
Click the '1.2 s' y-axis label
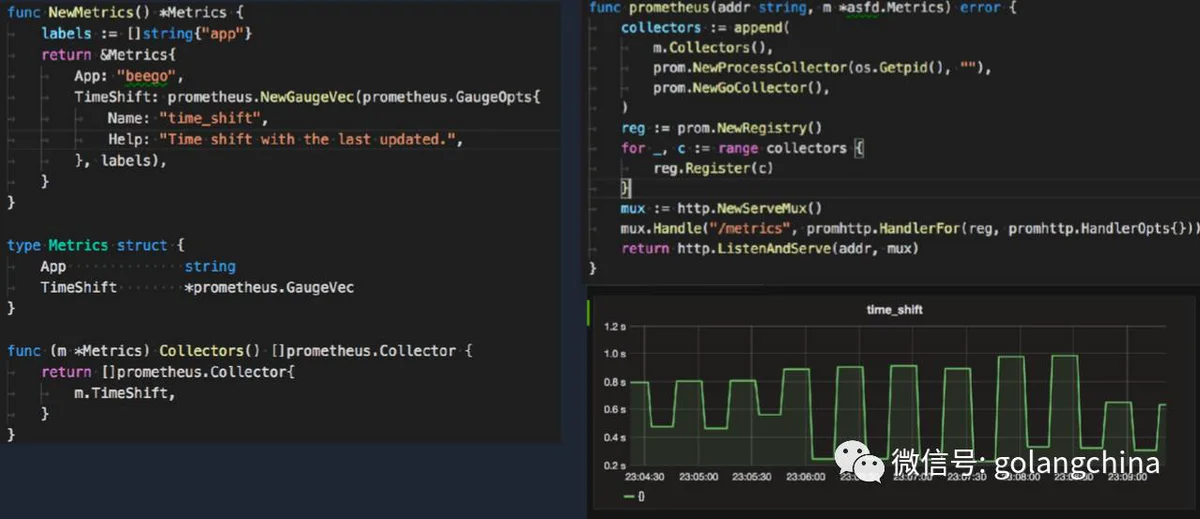tap(616, 326)
